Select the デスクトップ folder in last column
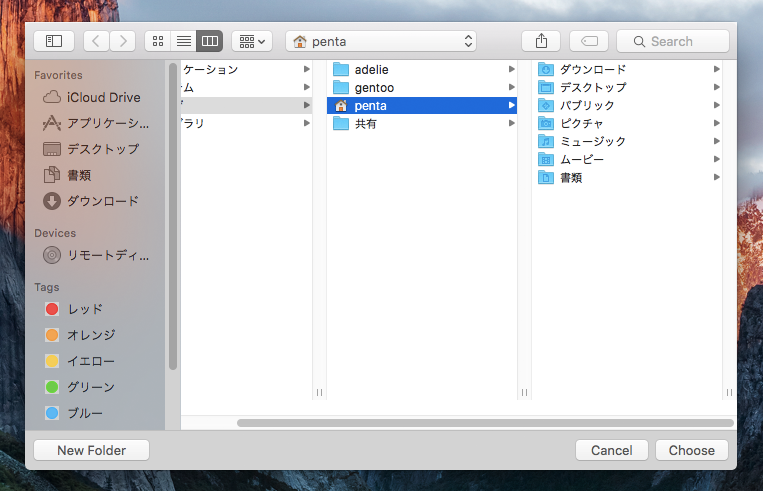Viewport: 763px width, 491px height. [627, 88]
